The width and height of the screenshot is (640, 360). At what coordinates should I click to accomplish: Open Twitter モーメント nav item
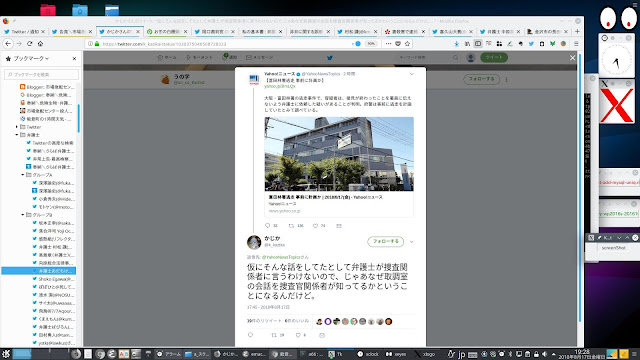tap(199, 58)
